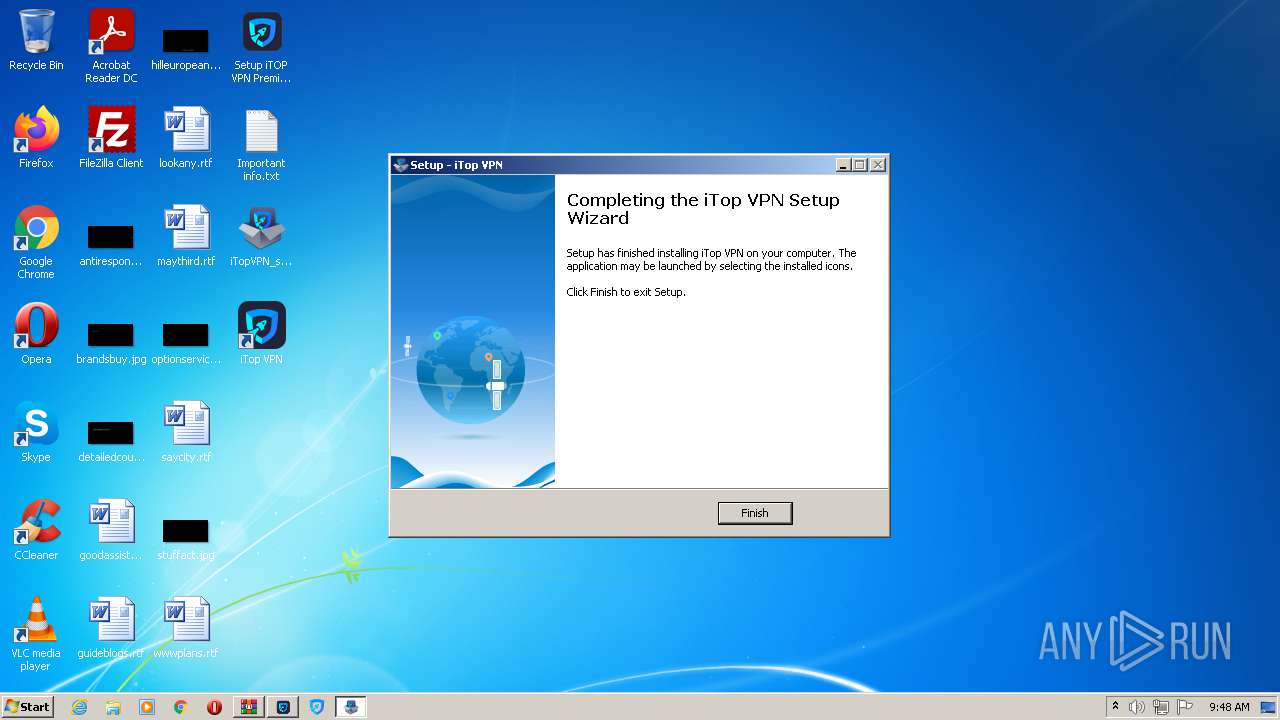Click active Setup installer taskbar button
Screen dimensions: 1280x720
coord(351,707)
